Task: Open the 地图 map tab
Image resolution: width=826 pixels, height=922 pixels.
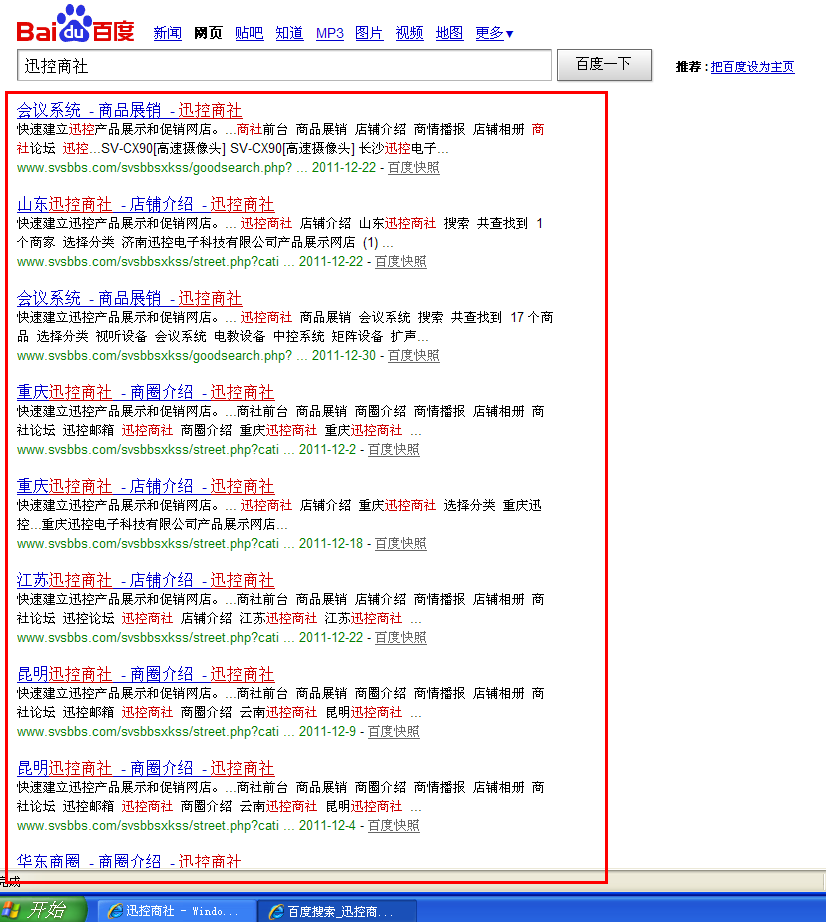Action: pos(449,33)
